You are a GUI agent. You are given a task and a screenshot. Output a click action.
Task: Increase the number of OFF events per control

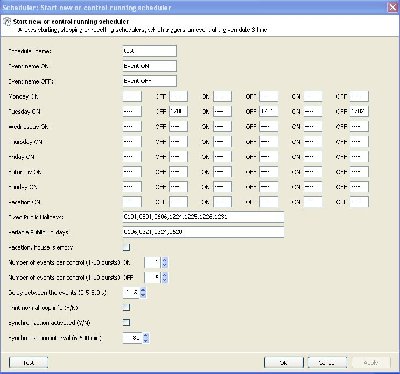click(165, 275)
